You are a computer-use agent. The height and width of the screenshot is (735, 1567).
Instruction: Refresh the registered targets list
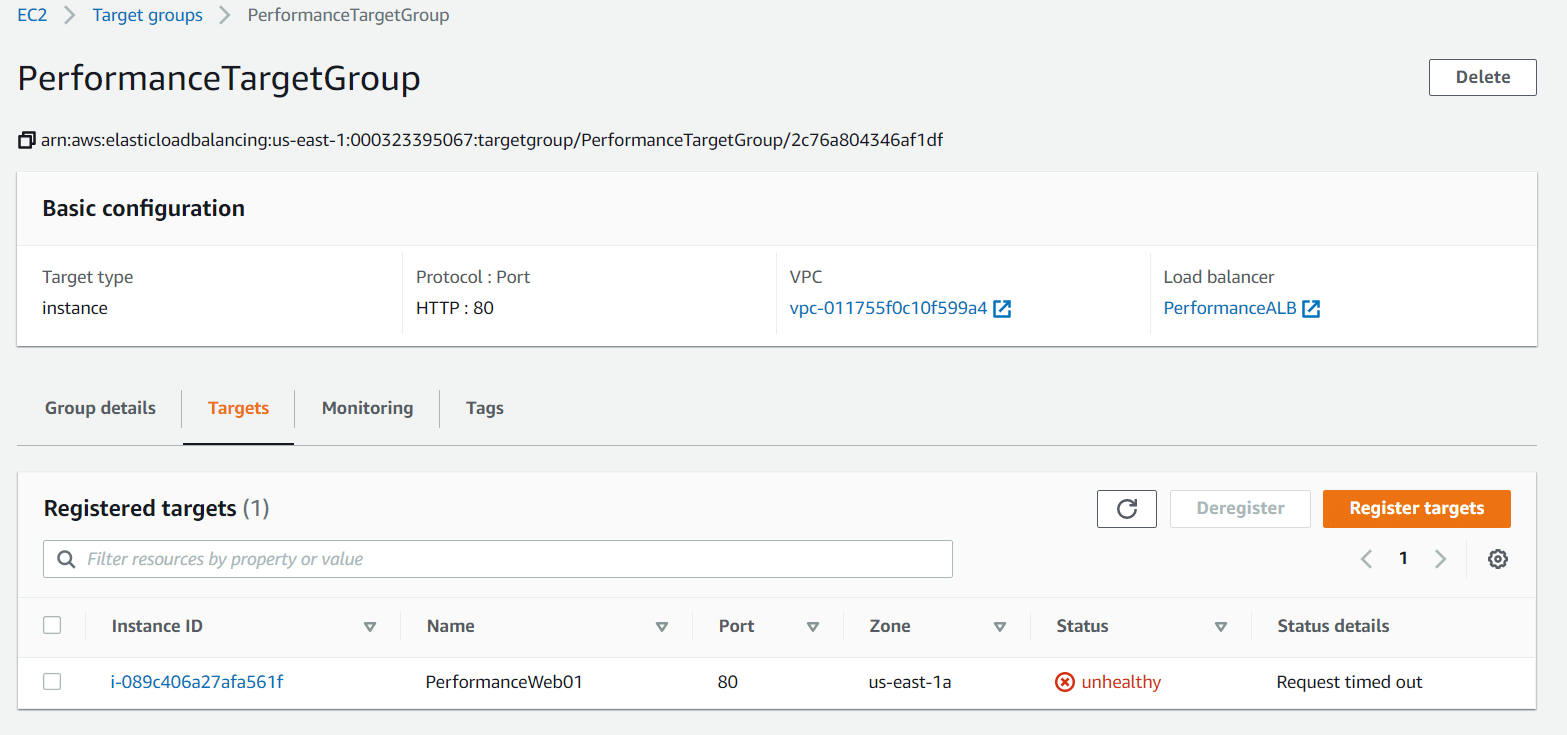point(1126,508)
